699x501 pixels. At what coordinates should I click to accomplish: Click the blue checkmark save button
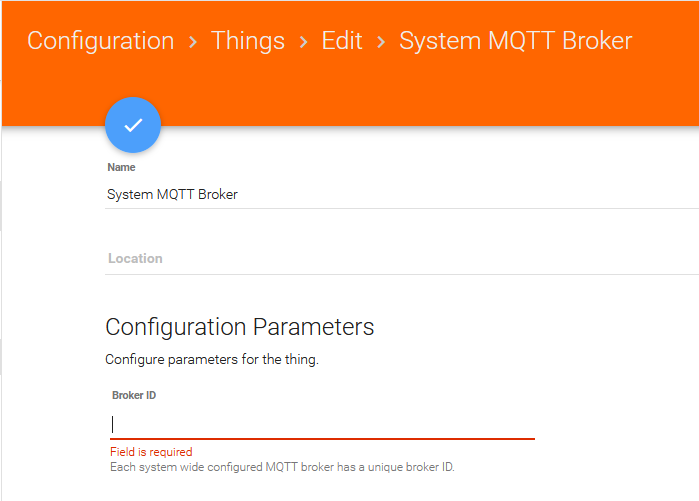click(x=133, y=125)
